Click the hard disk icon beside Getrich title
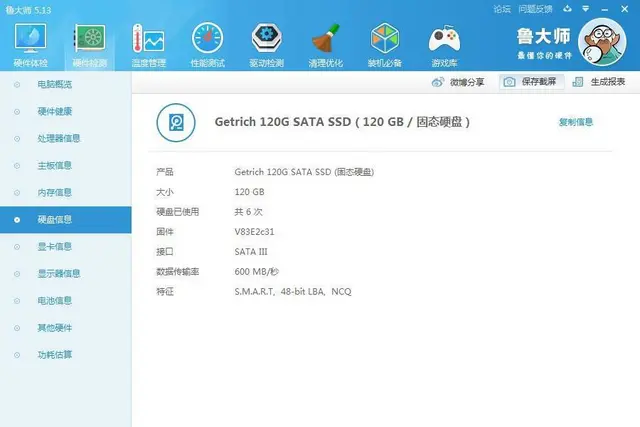 [x=176, y=122]
